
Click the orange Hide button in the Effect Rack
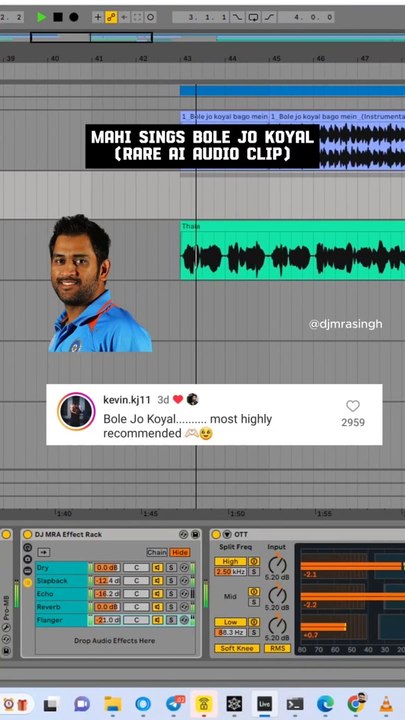[x=180, y=552]
